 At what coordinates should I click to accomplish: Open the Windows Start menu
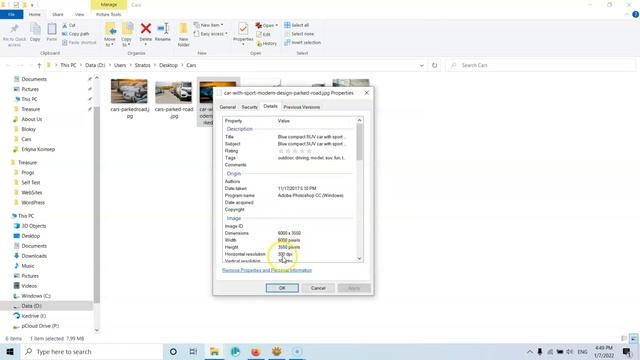pyautogui.click(x=10, y=351)
